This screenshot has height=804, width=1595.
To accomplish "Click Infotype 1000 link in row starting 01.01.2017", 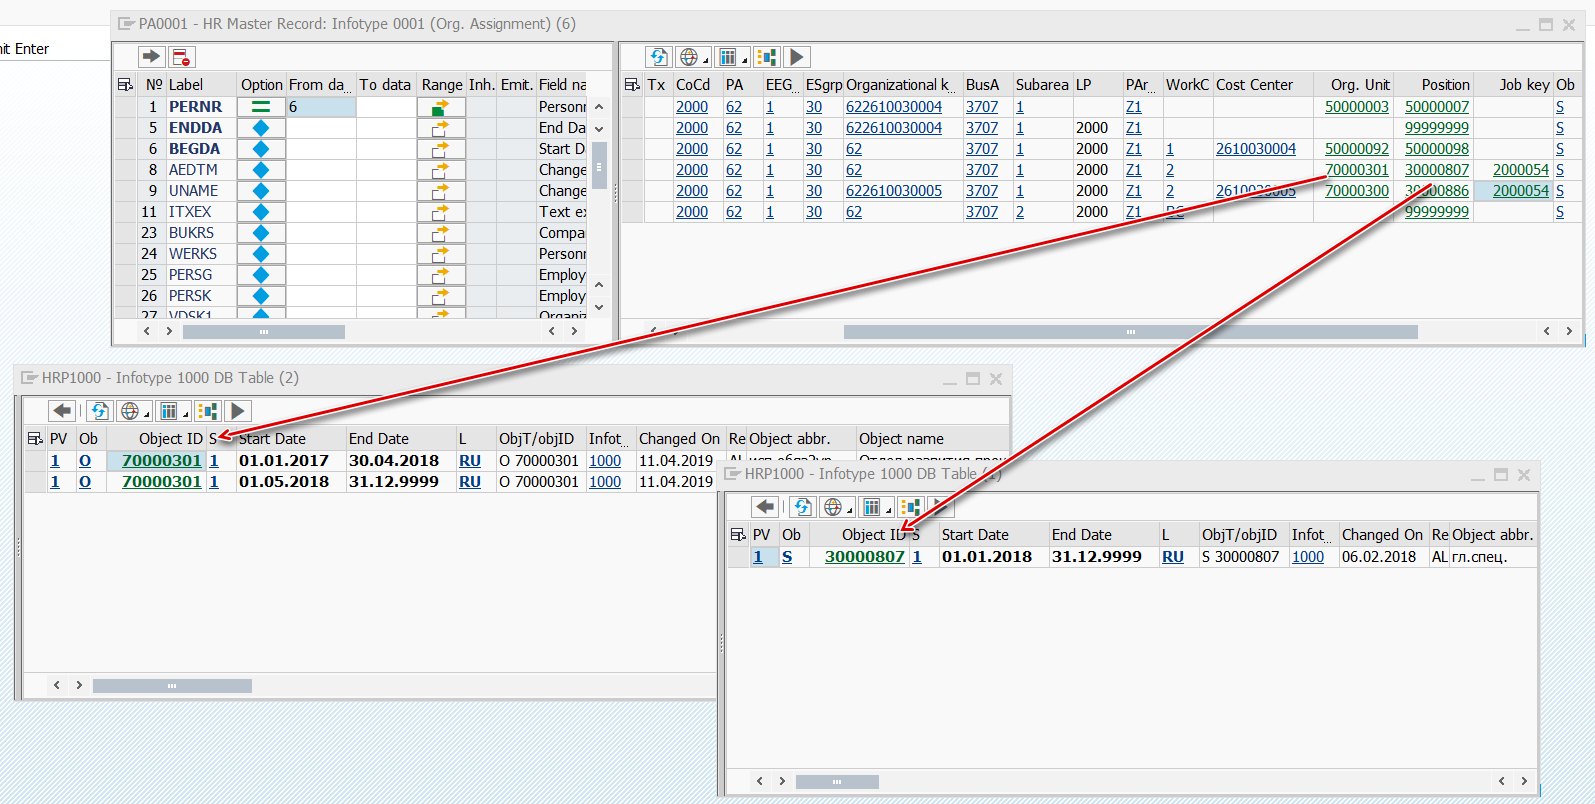I will point(605,461).
